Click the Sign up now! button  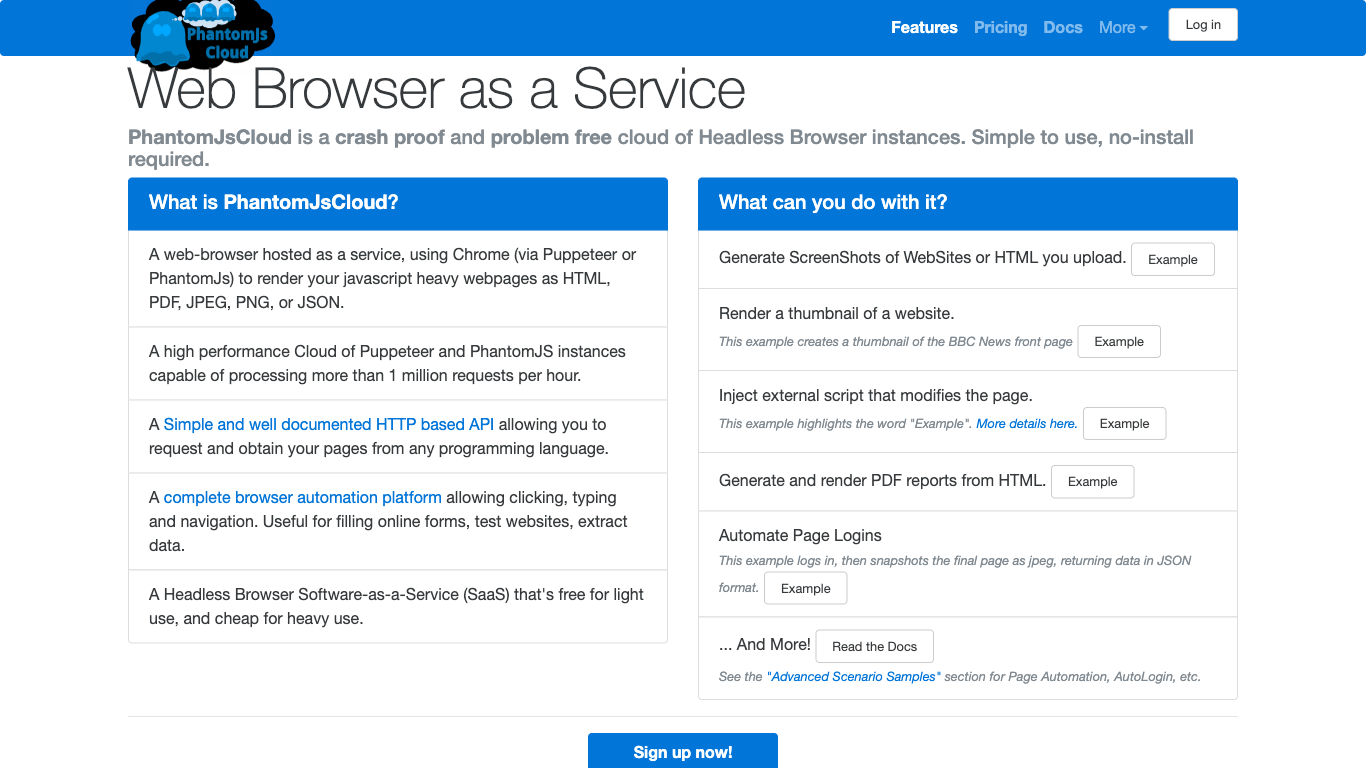click(x=683, y=752)
